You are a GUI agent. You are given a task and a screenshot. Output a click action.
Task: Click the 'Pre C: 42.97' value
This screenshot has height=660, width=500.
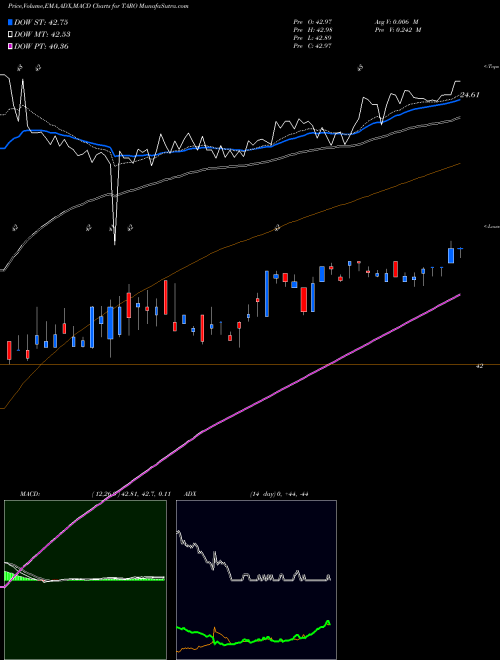313,46
